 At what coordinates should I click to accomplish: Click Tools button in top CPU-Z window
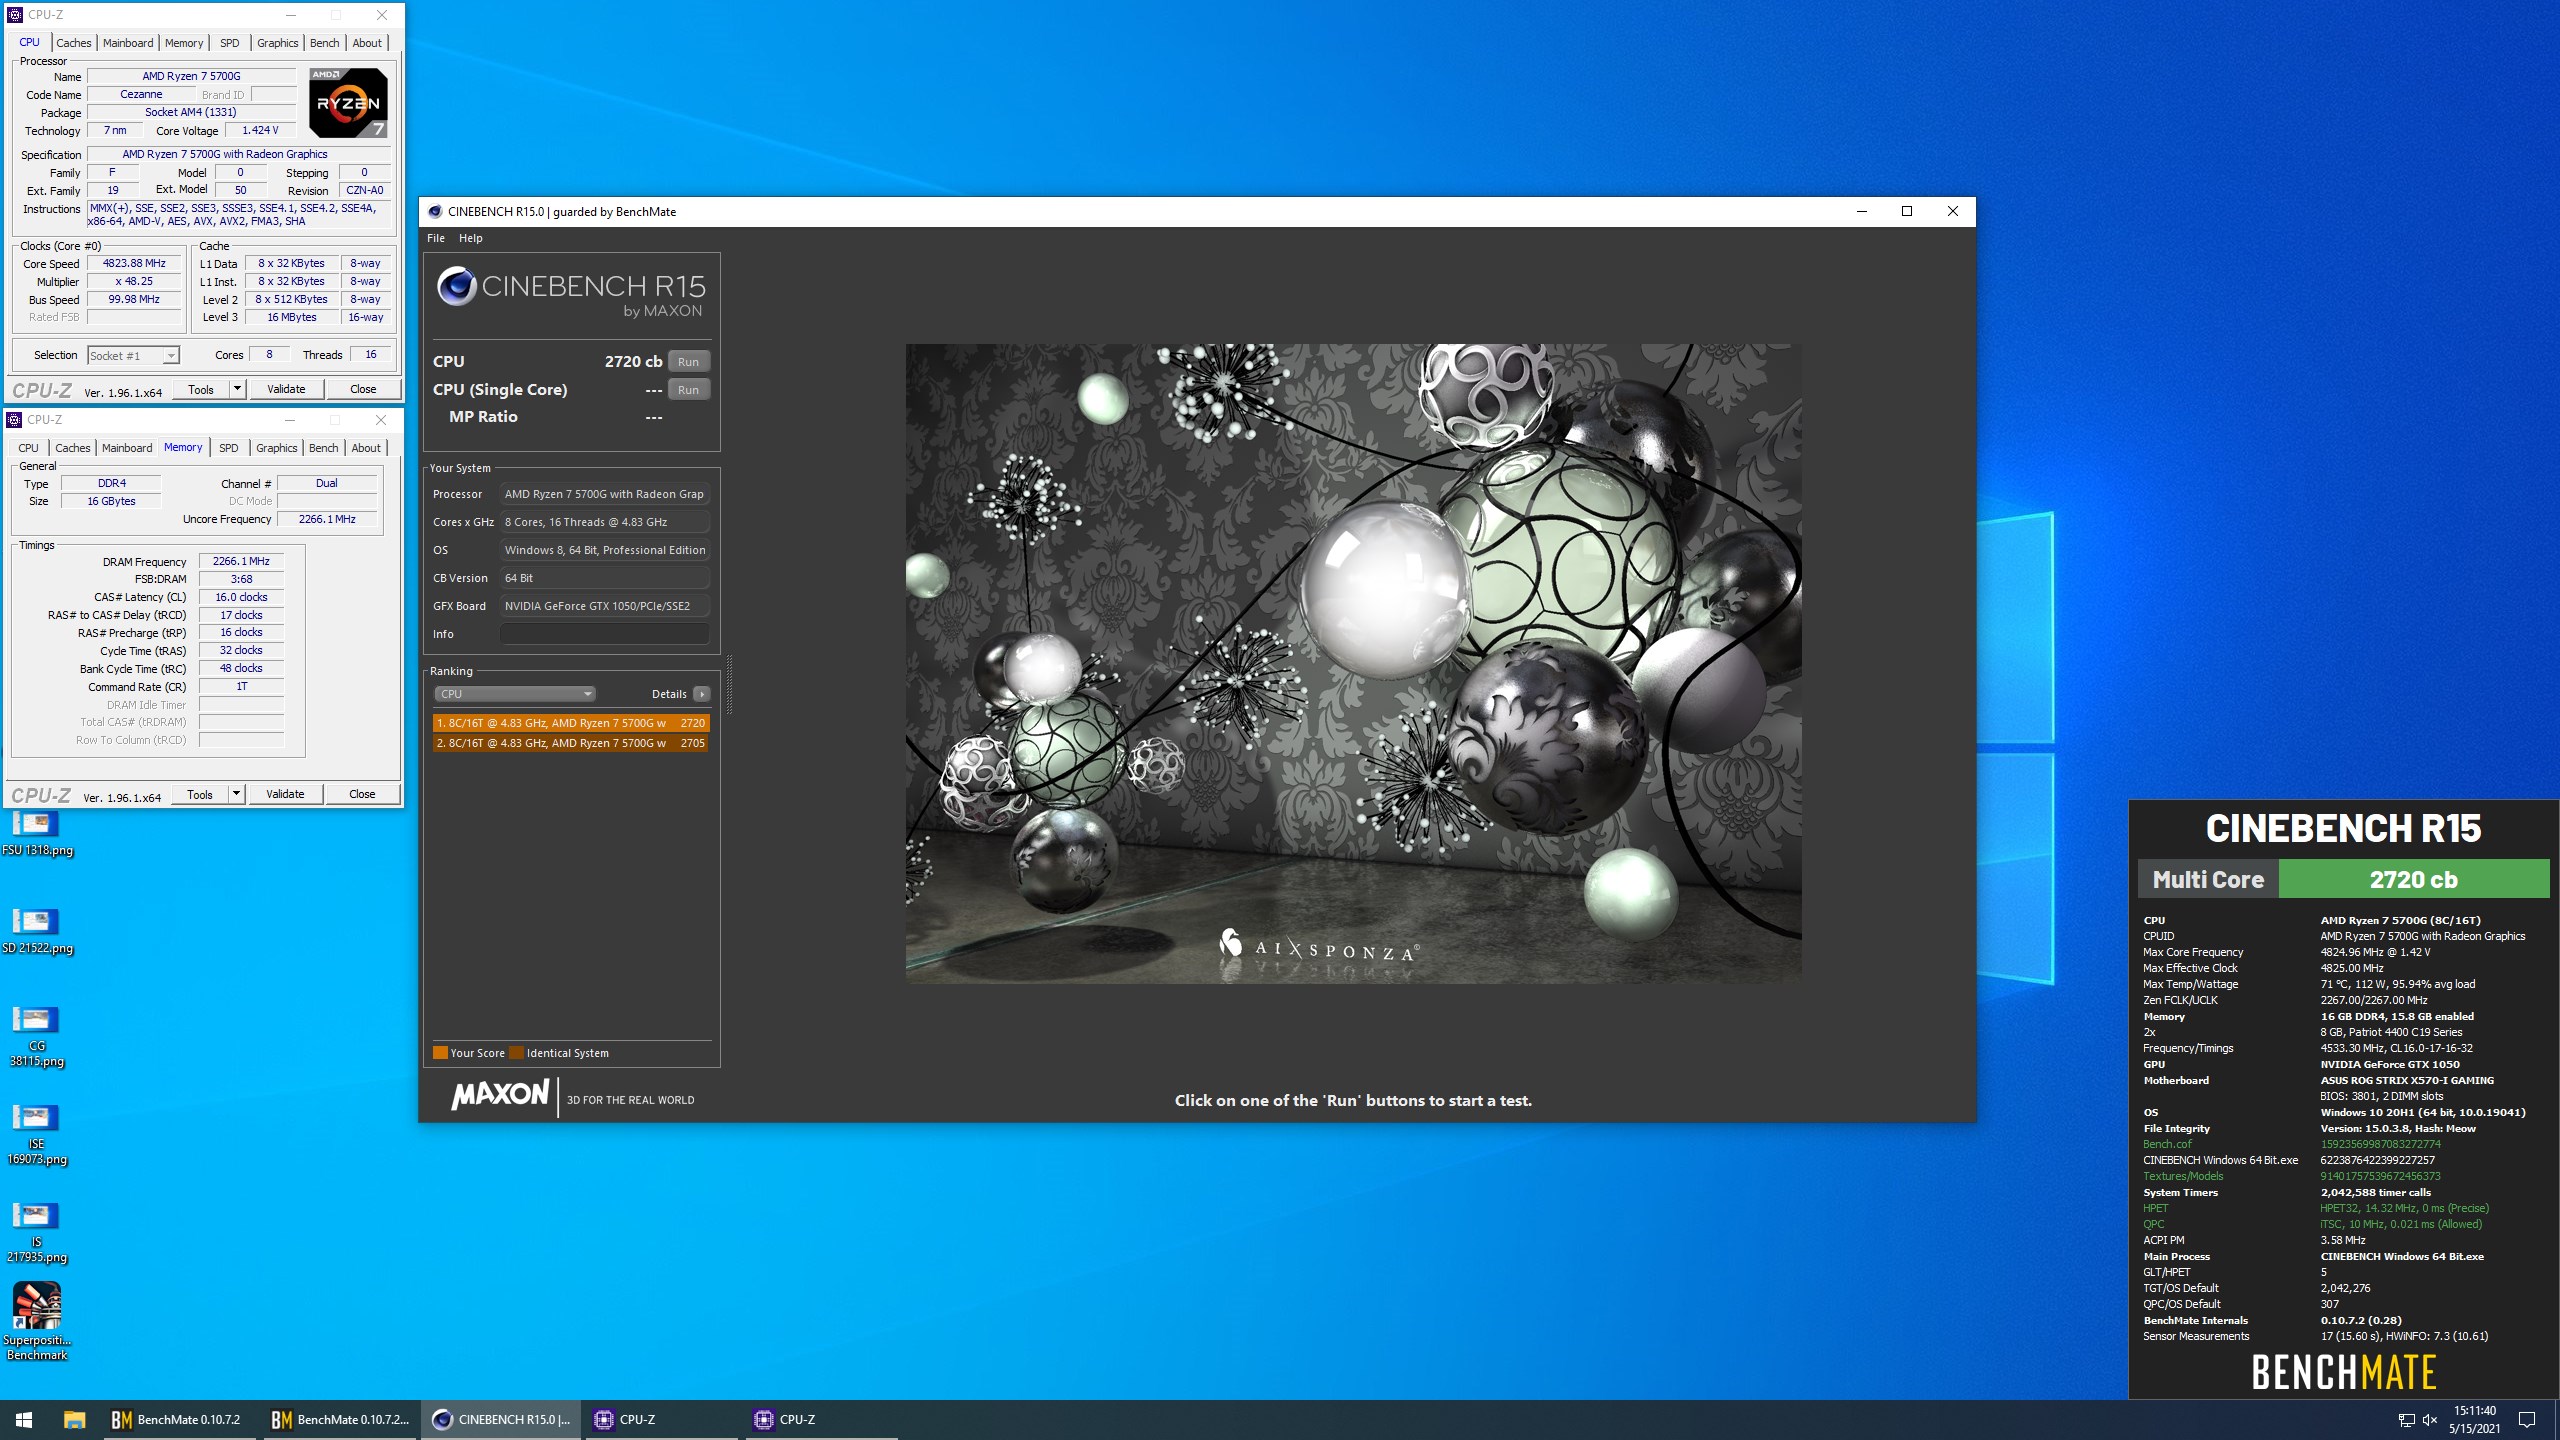(x=201, y=389)
